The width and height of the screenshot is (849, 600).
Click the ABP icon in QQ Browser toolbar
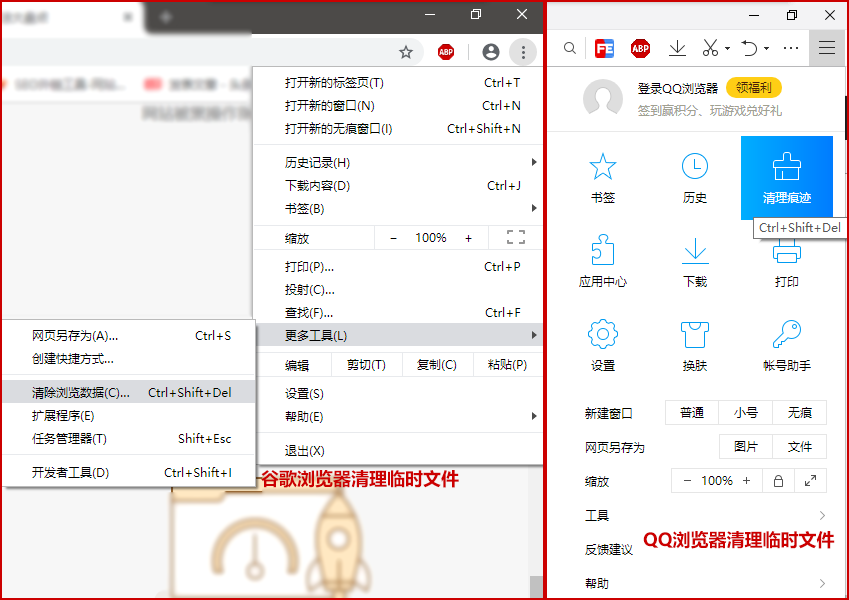pos(640,48)
